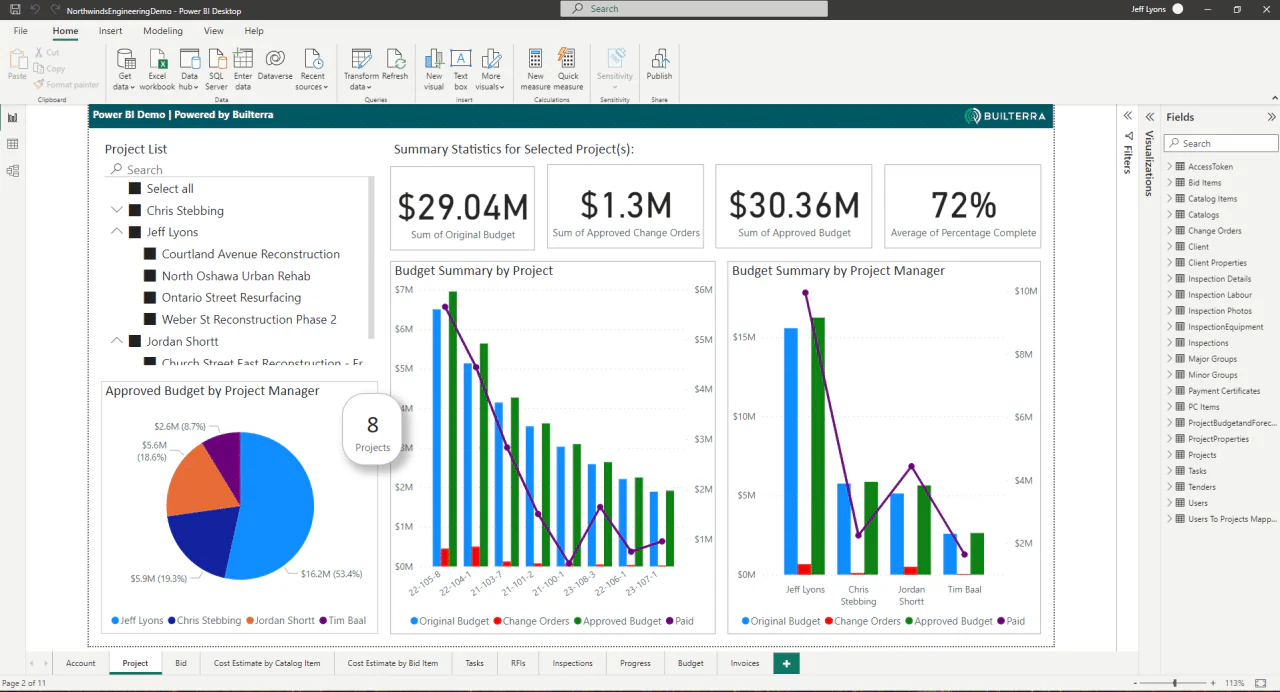The height and width of the screenshot is (692, 1280).
Task: Create a Quick measure
Action: click(x=568, y=70)
